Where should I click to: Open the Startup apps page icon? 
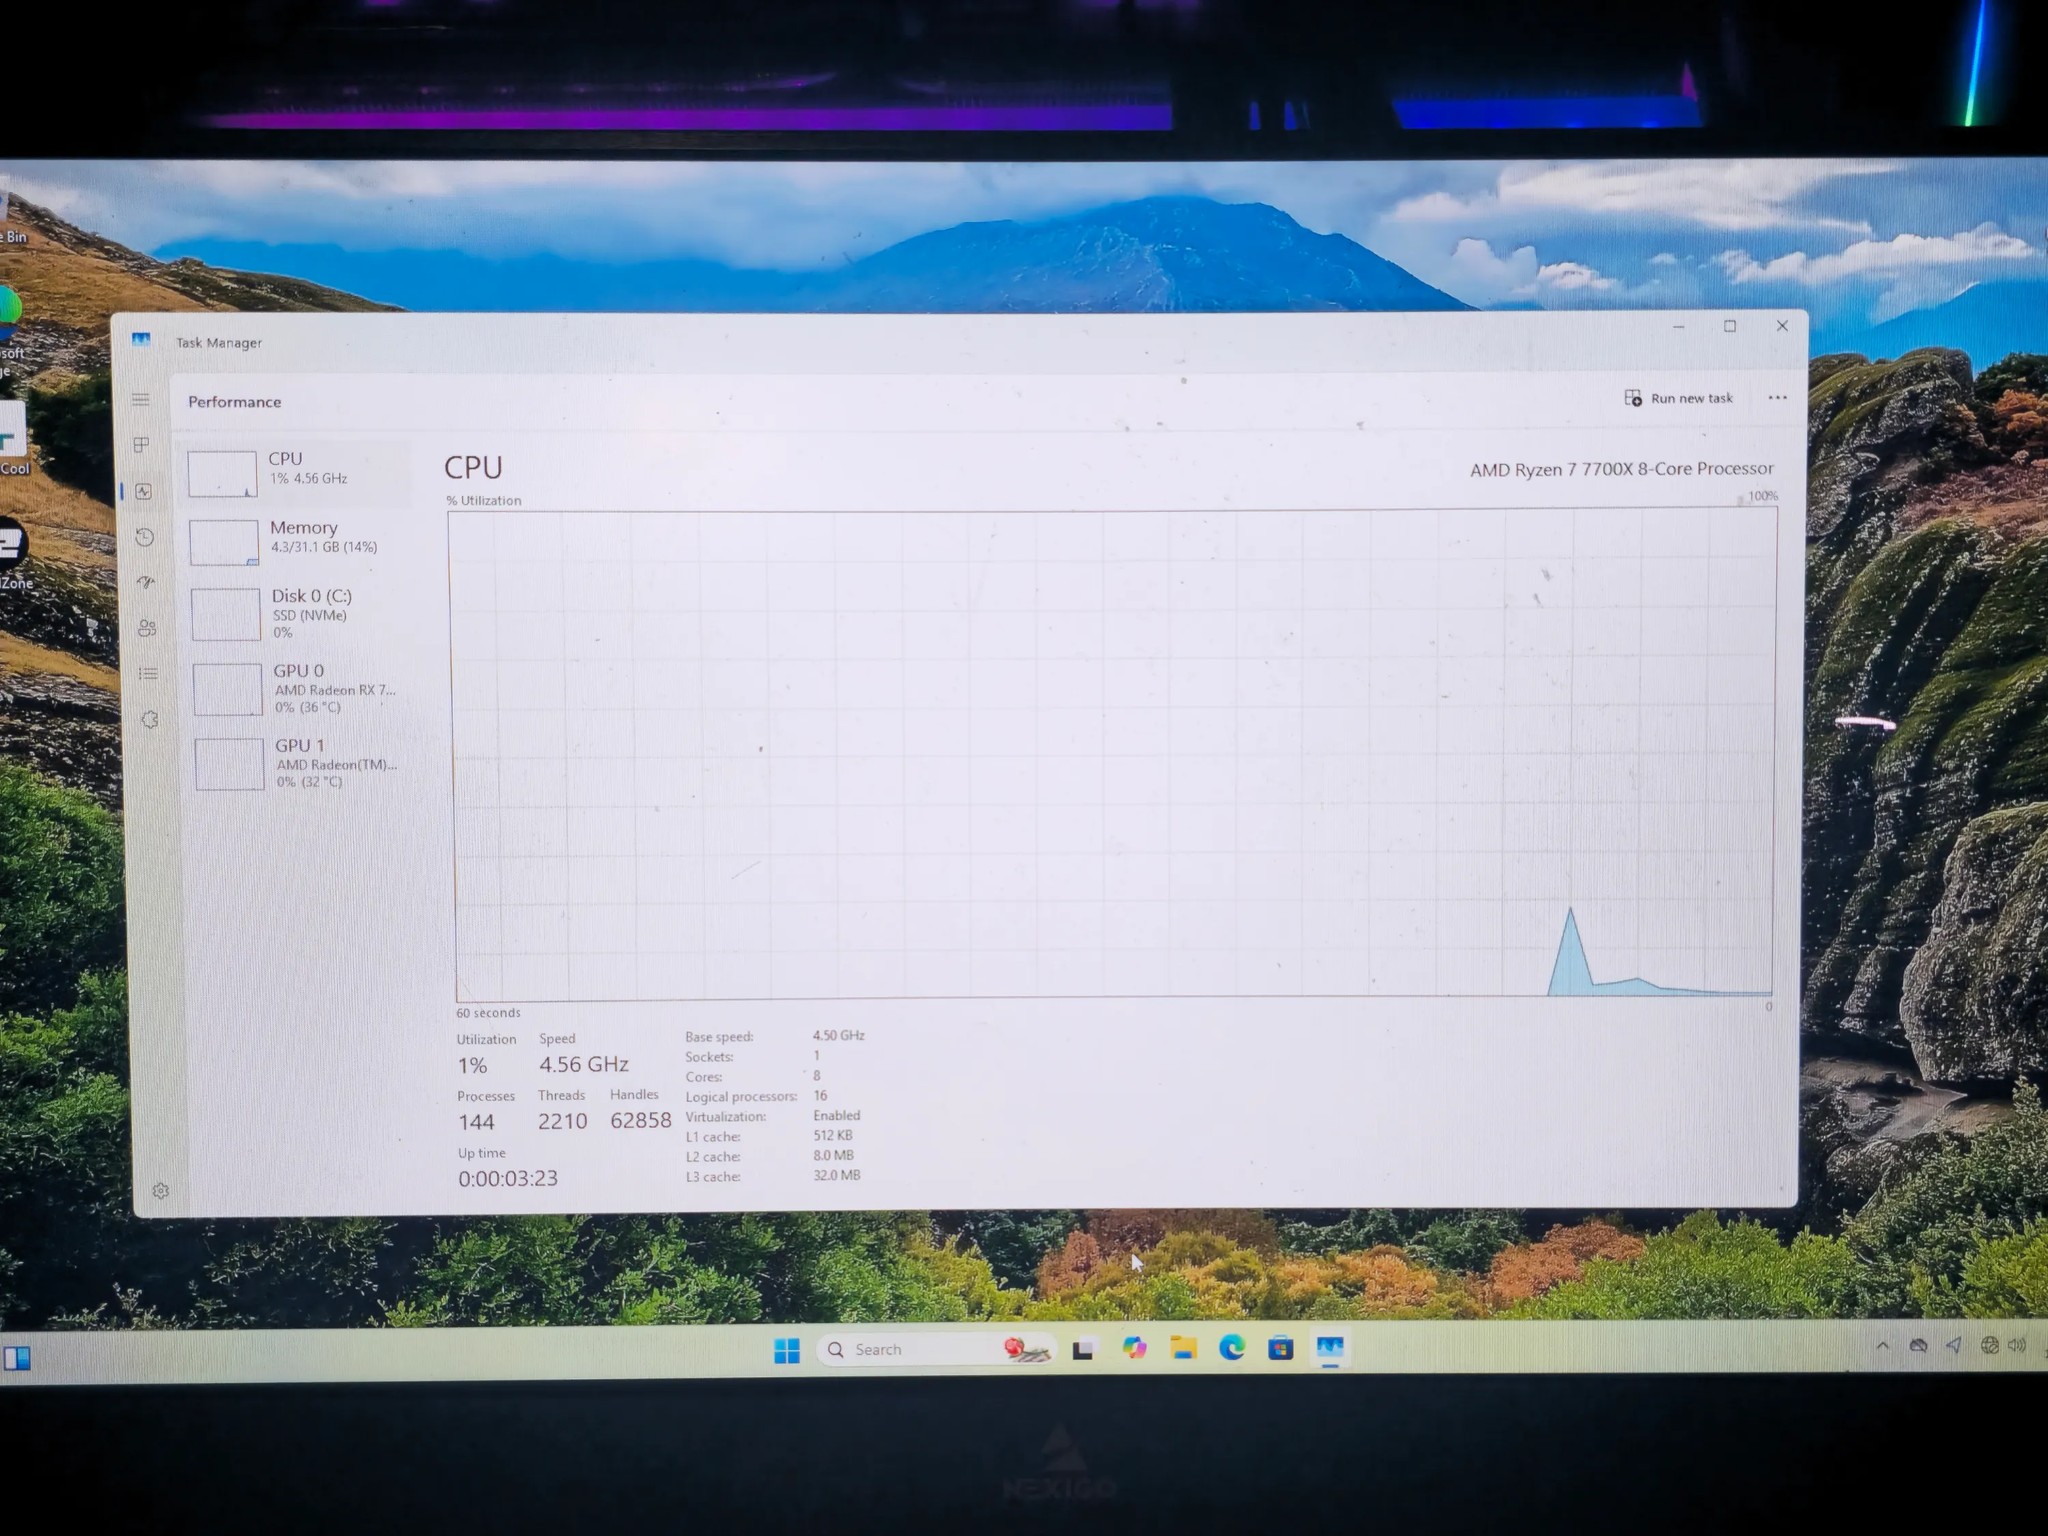(146, 582)
